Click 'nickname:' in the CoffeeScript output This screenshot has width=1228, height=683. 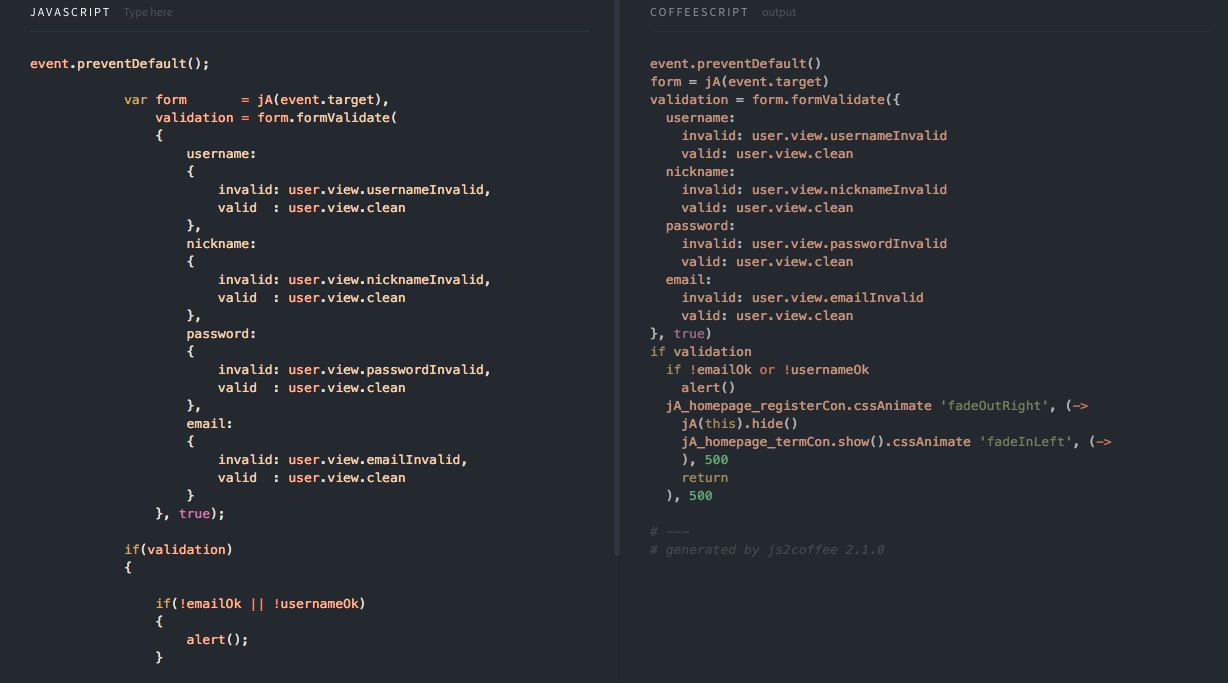coord(701,172)
